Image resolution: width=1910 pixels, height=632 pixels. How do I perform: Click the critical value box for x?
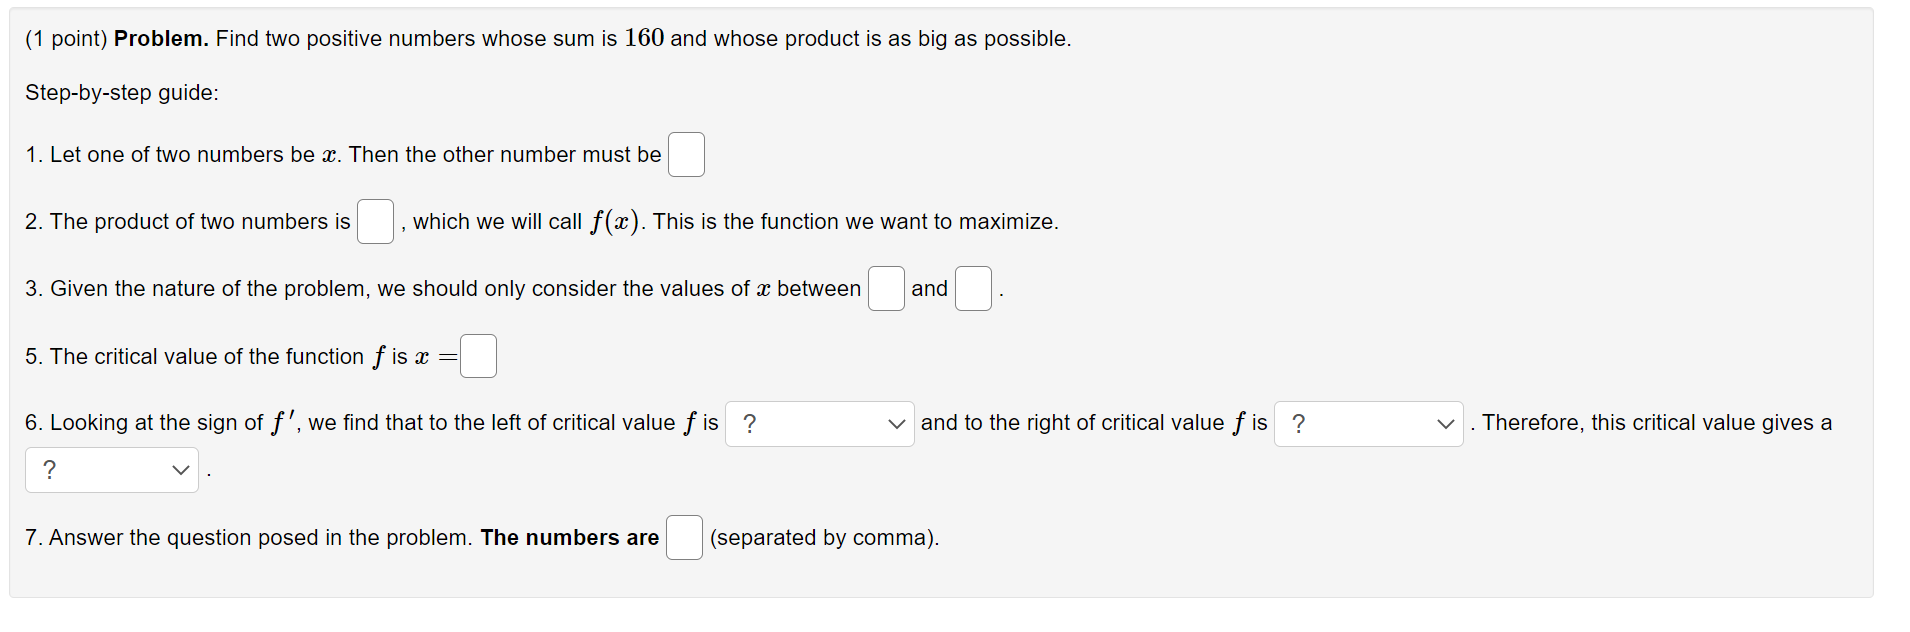[x=478, y=356]
